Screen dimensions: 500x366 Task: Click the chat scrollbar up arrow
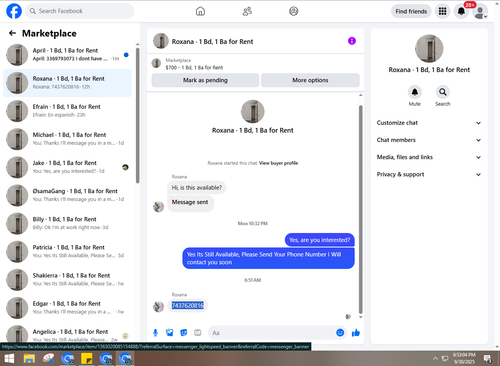[x=360, y=95]
